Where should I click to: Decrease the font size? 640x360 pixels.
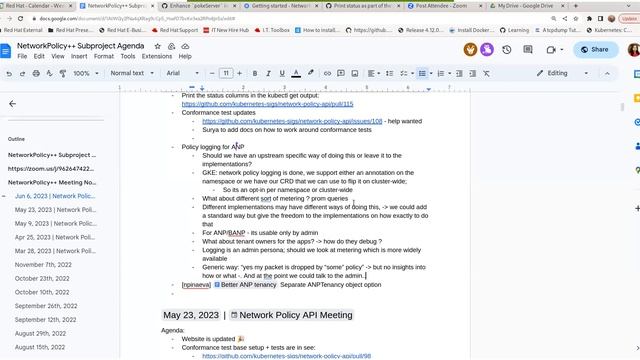(x=212, y=73)
